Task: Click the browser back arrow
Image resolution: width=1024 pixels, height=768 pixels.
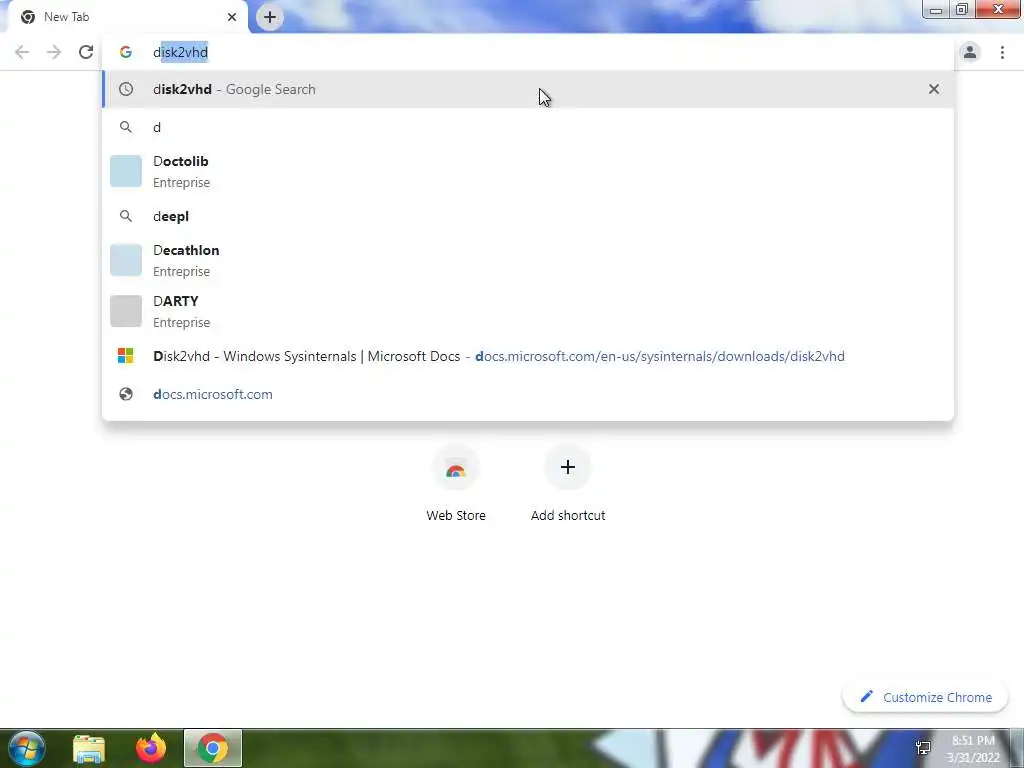Action: 22,52
